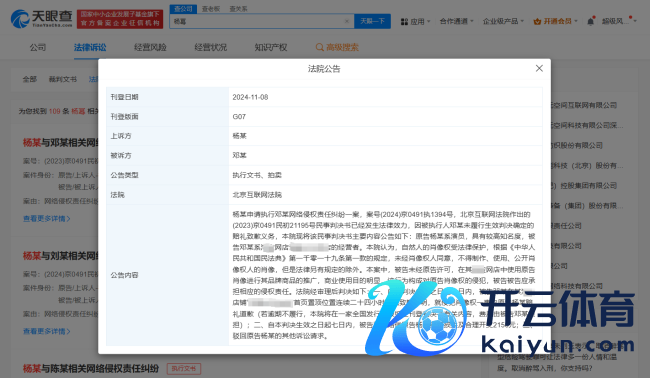Open 高级搜索 advanced search
Image resolution: width=650 pixels, height=378 pixels.
pos(337,47)
